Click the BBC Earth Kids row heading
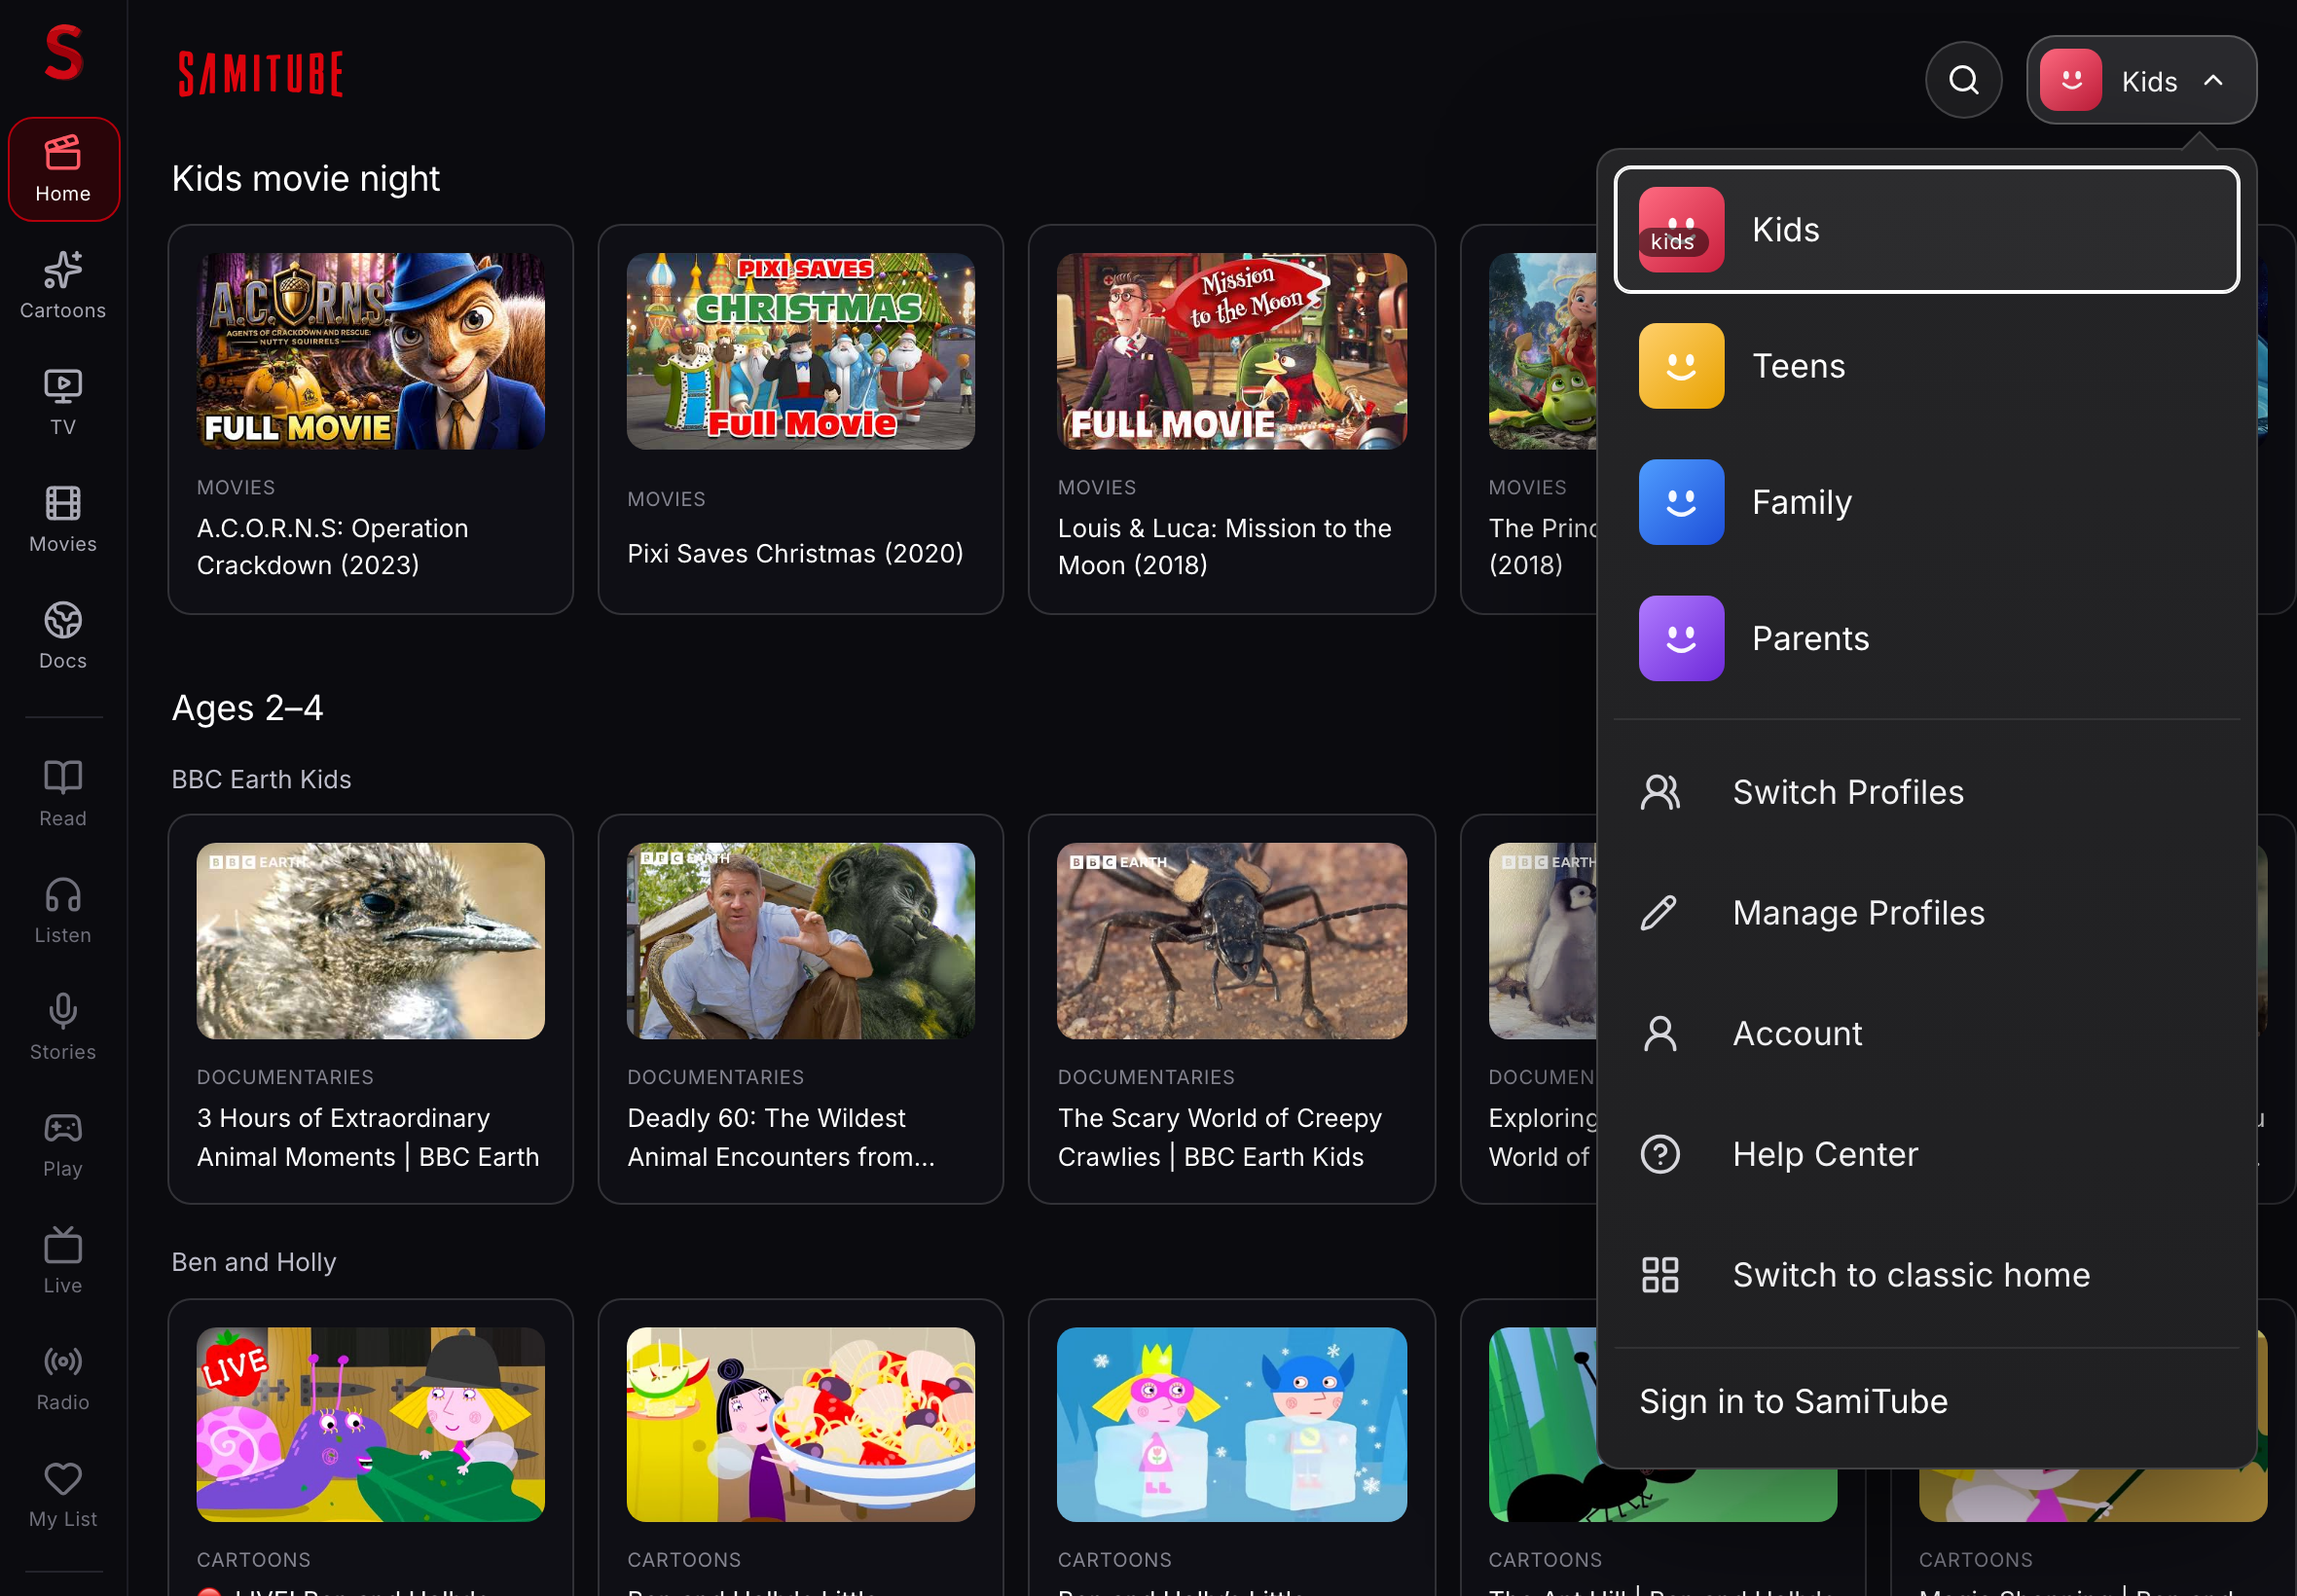The width and height of the screenshot is (2297, 1596). (261, 779)
